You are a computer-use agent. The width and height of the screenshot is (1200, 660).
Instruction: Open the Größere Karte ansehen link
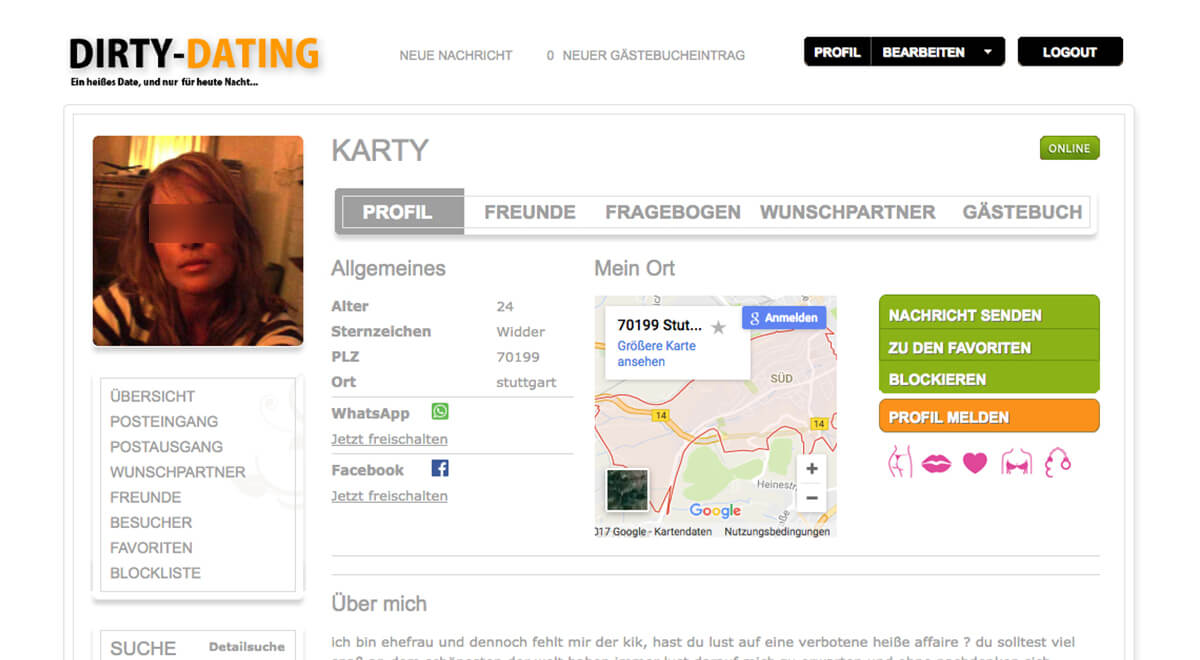point(657,354)
